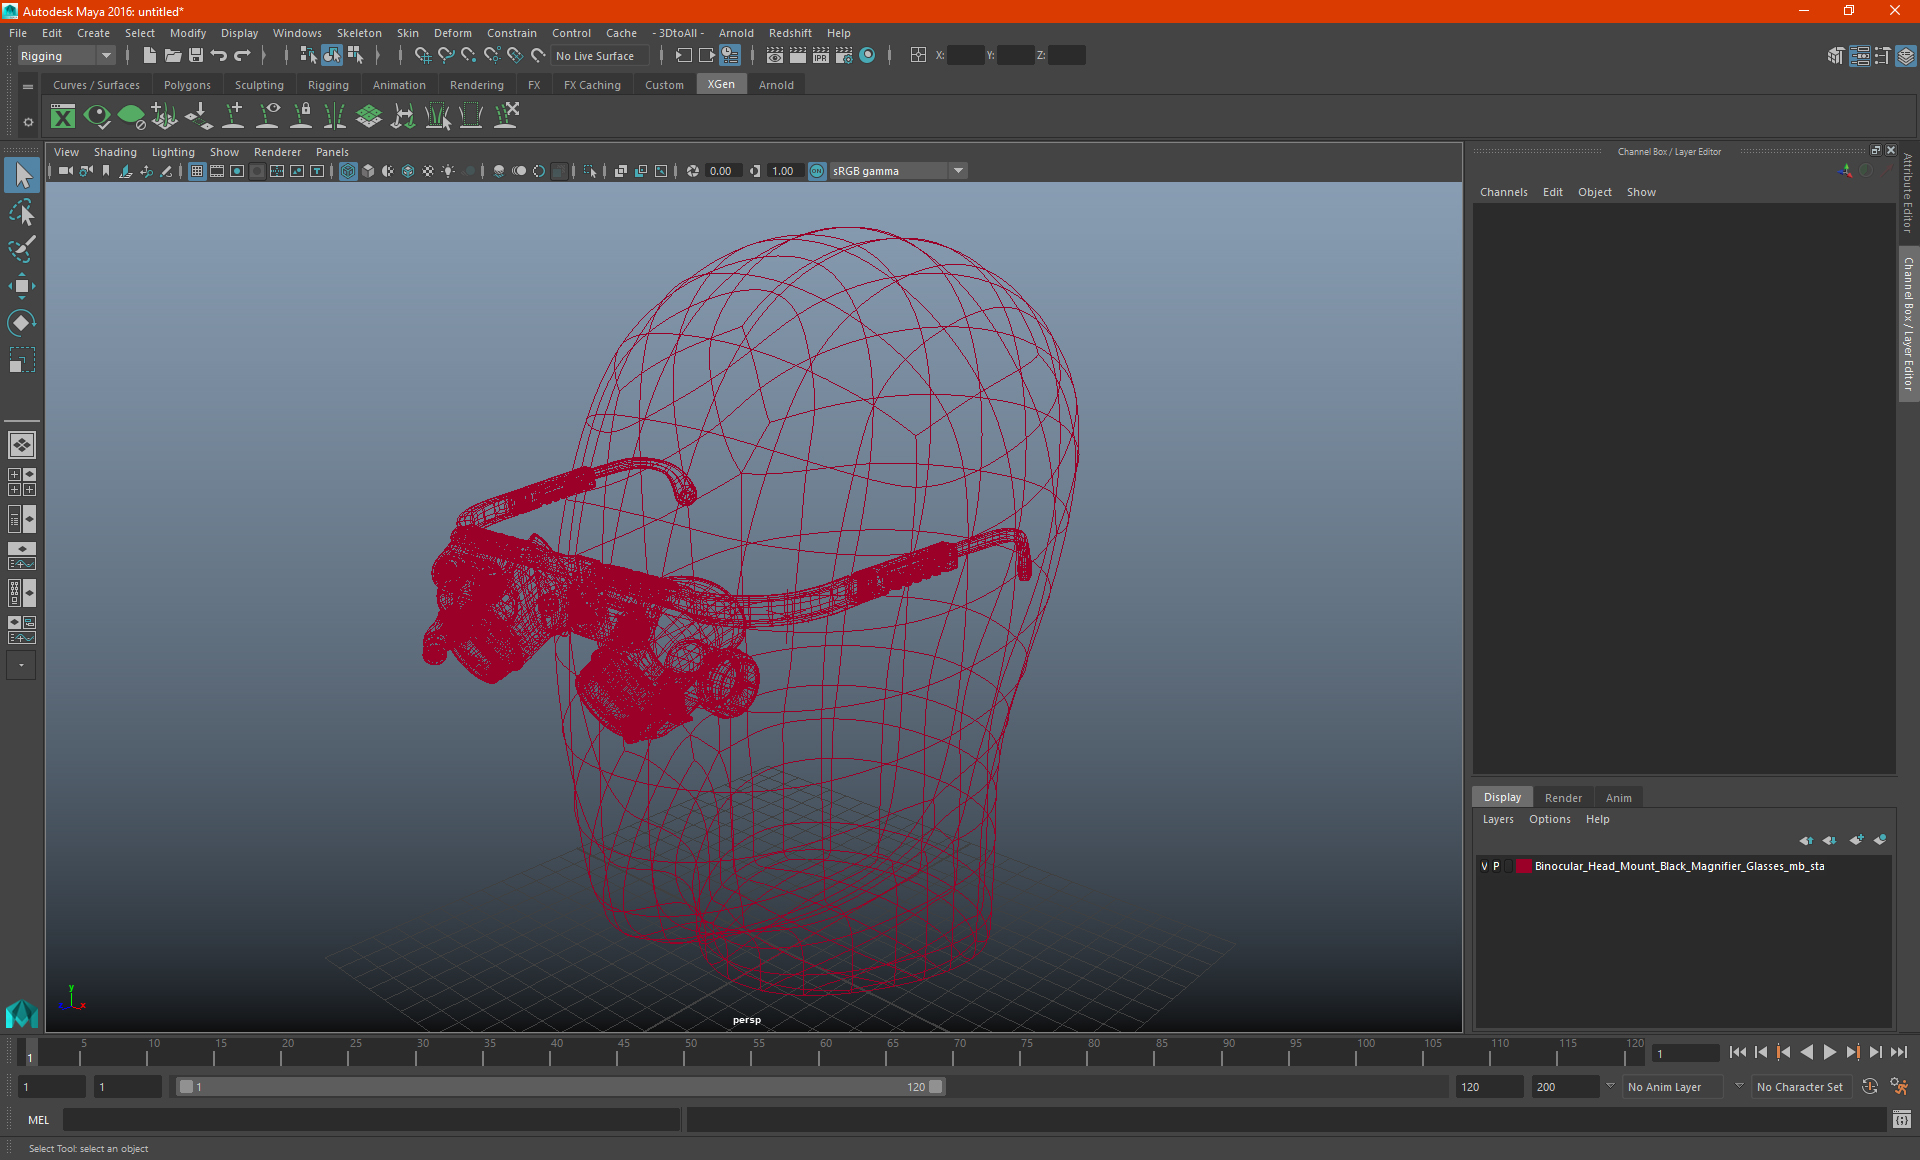
Task: Select the arrow Select tool
Action: click(x=22, y=176)
